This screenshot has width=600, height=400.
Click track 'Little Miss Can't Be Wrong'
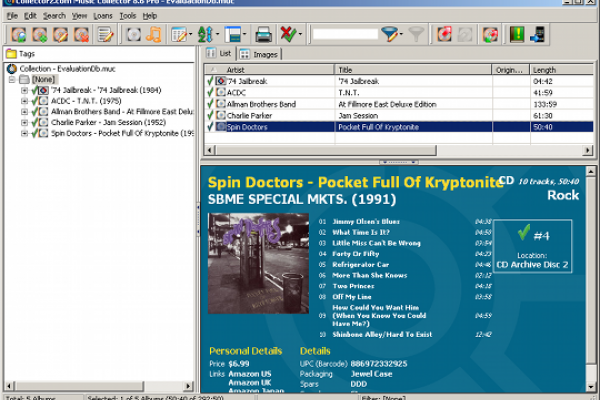click(x=376, y=243)
